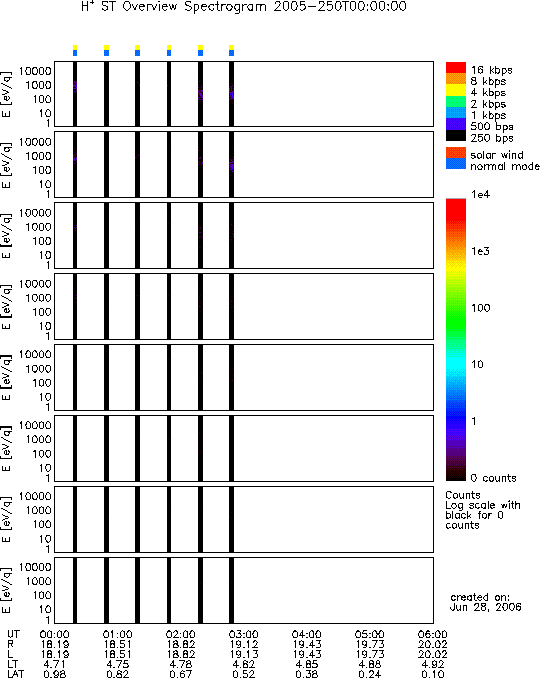Click the LAT value 0.52
Viewport: 540px width, 678px height.
coord(244,674)
